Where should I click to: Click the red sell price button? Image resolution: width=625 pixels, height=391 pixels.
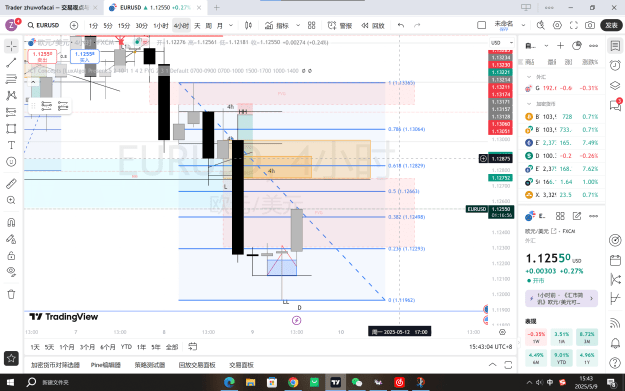coord(42,56)
